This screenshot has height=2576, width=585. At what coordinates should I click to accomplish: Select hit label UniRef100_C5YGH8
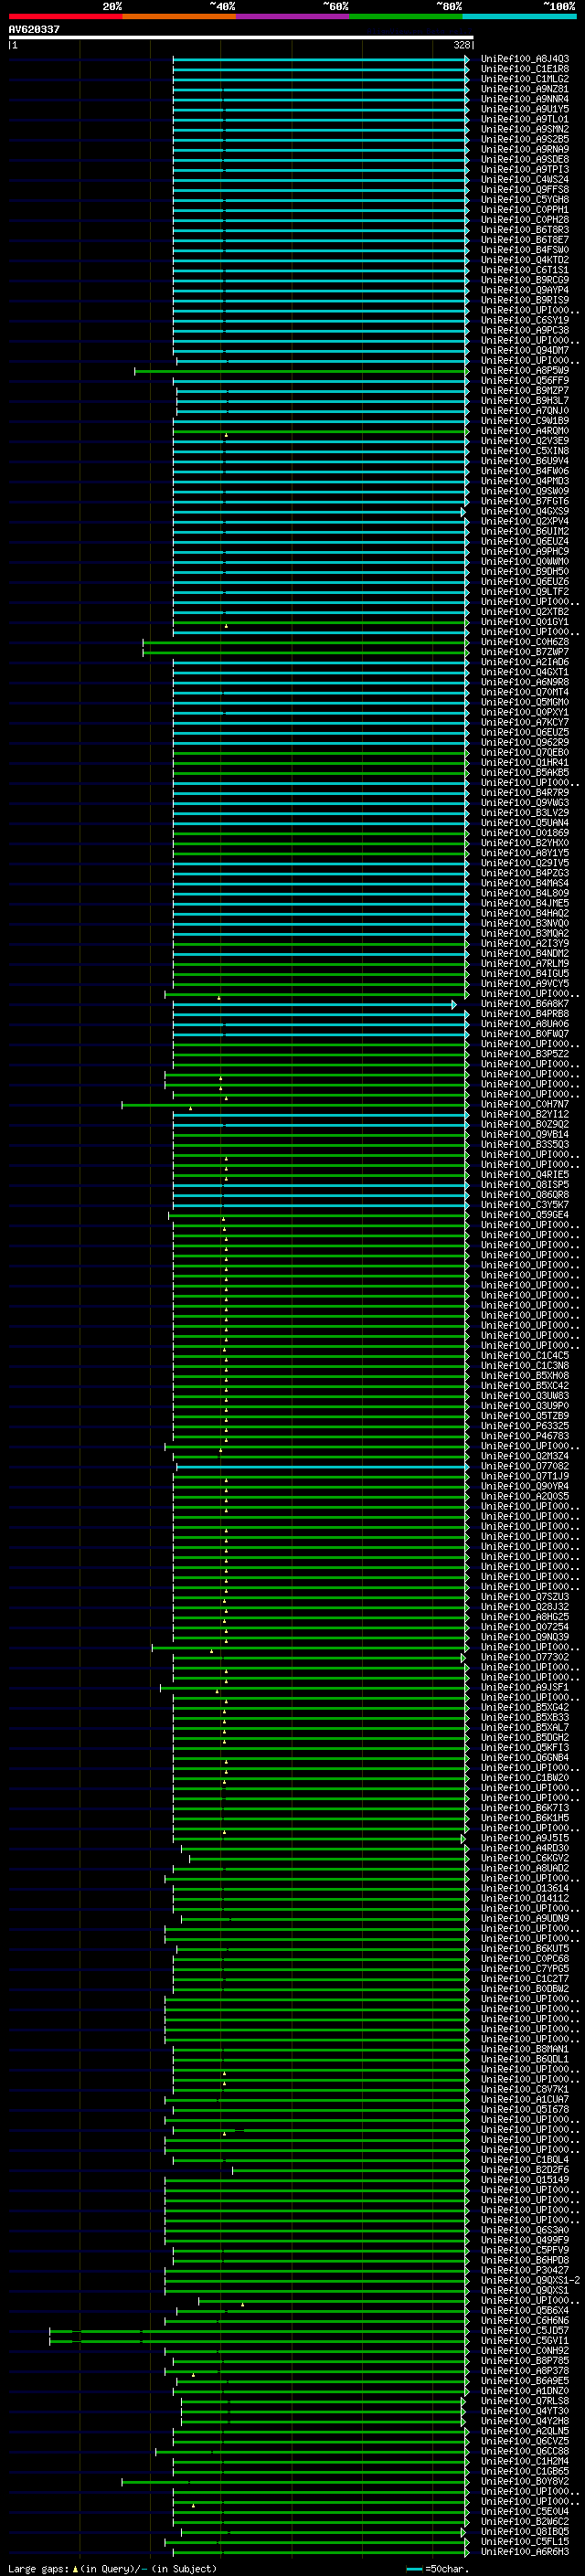click(x=524, y=200)
